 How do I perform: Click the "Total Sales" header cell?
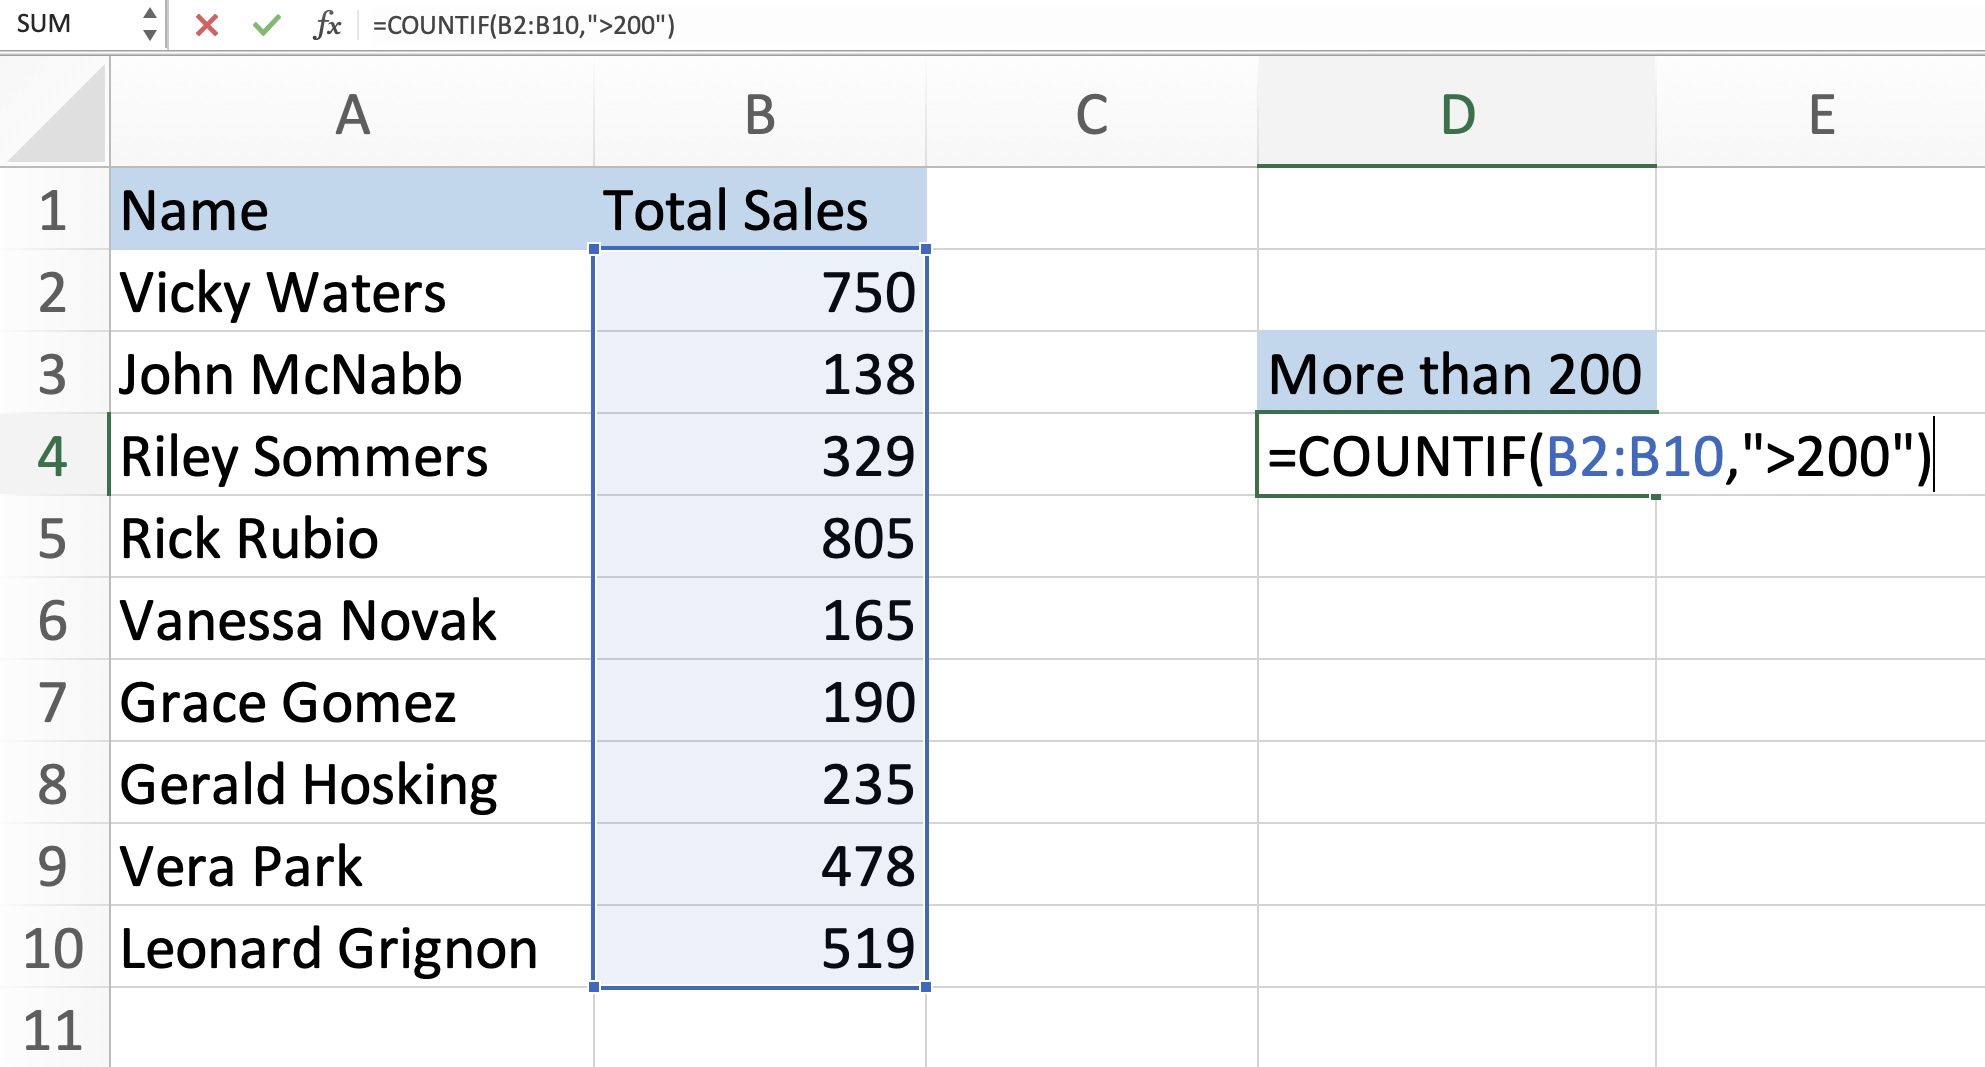click(760, 210)
